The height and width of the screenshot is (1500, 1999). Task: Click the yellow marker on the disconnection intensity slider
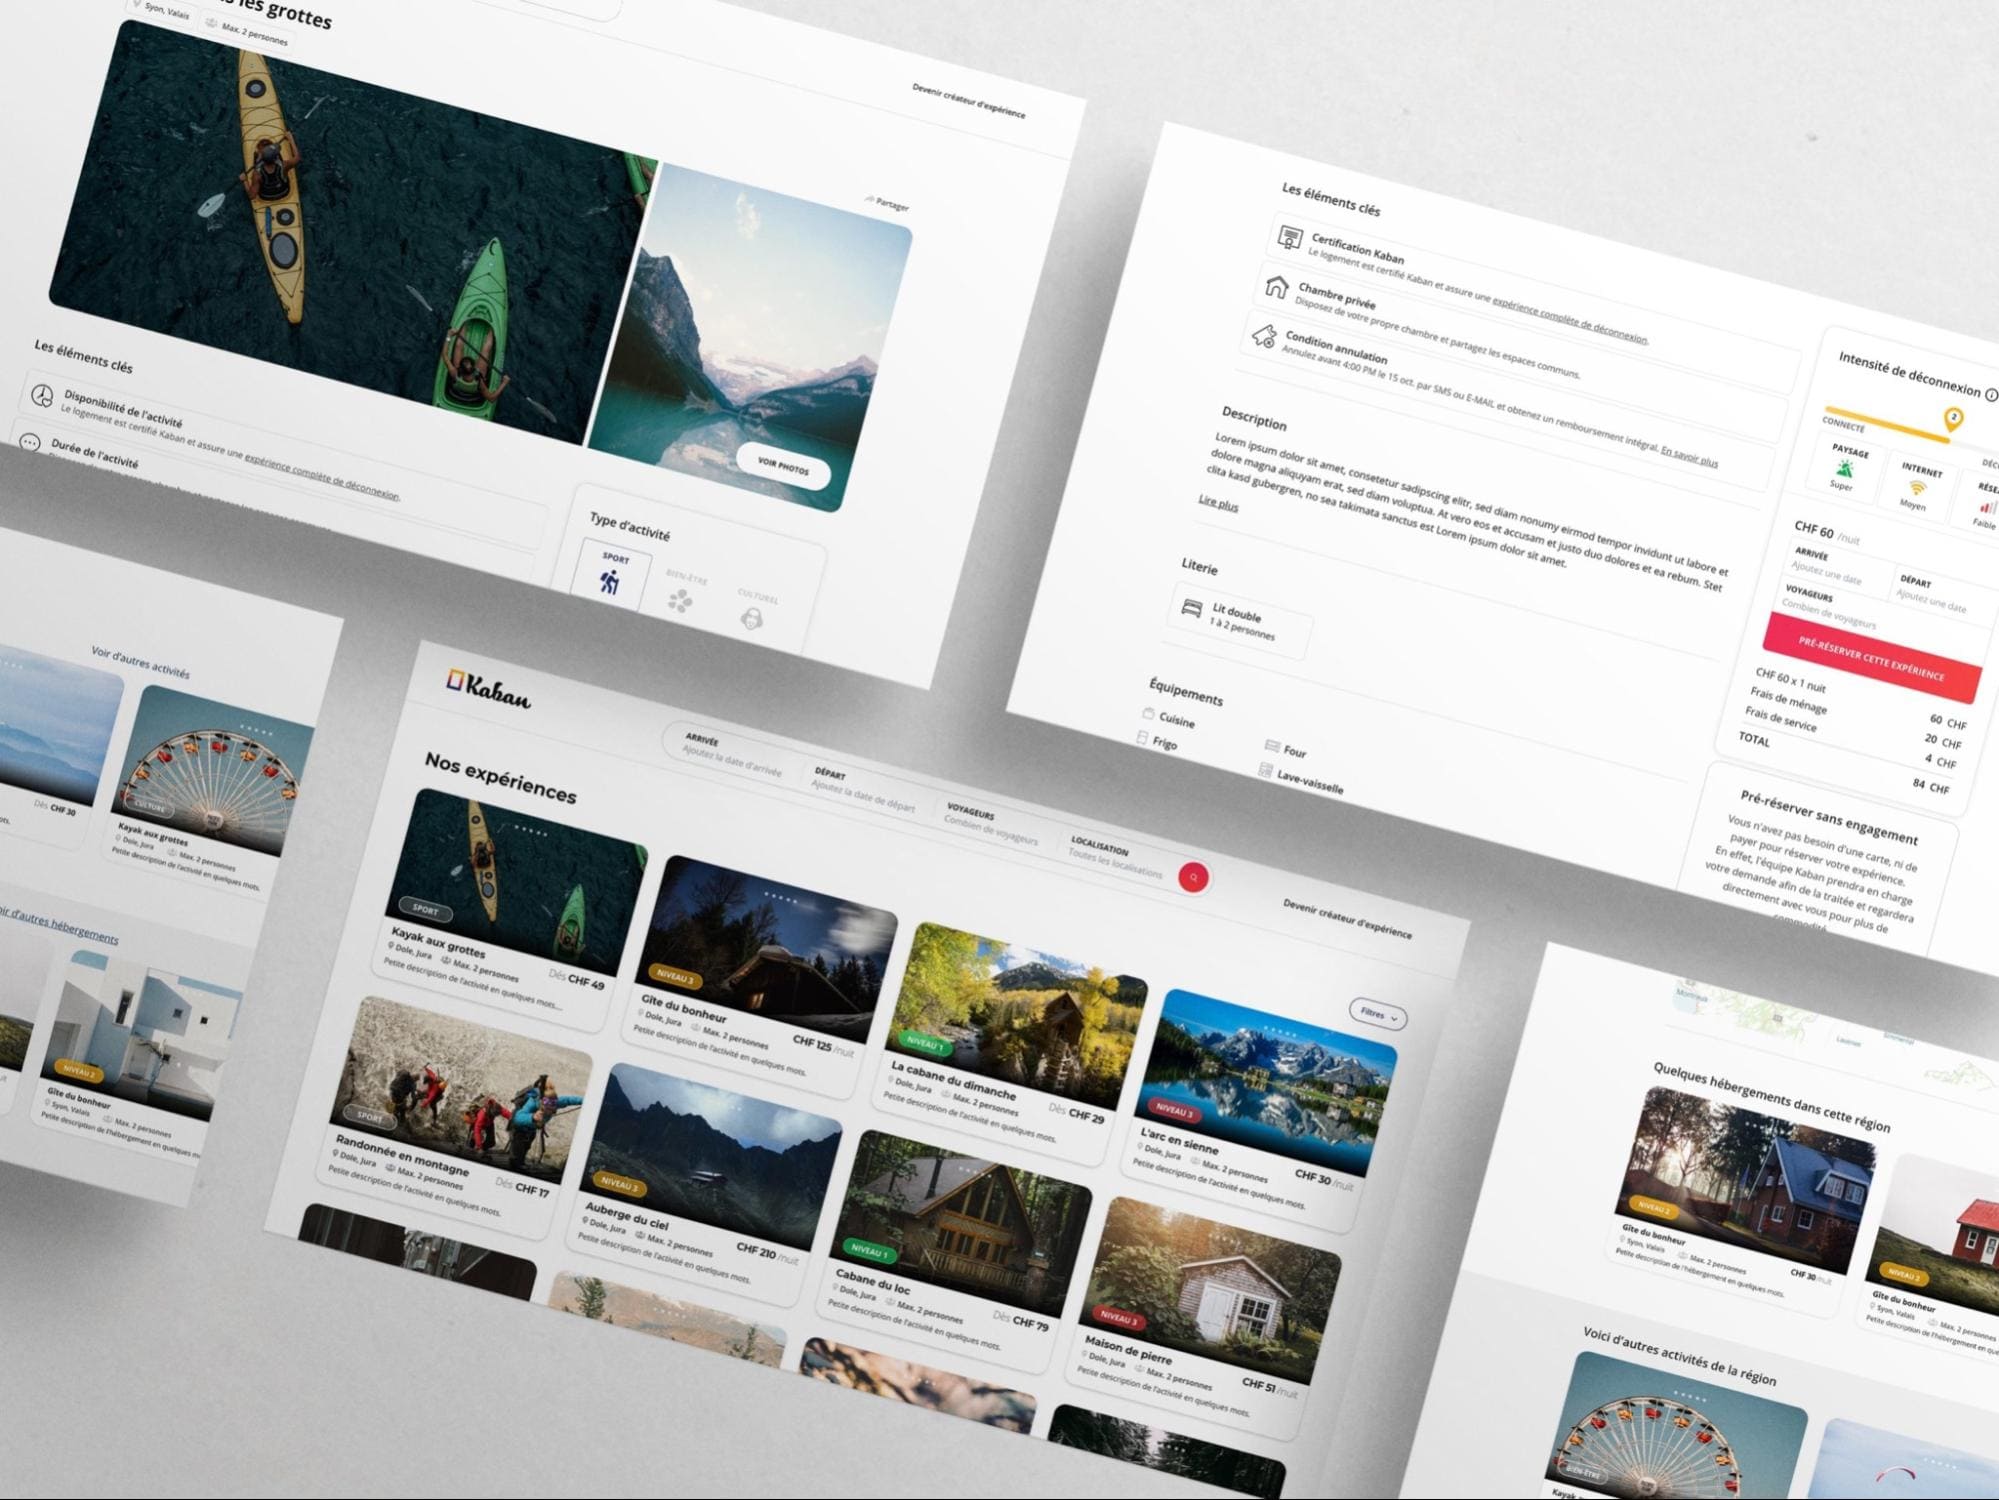tap(1953, 418)
